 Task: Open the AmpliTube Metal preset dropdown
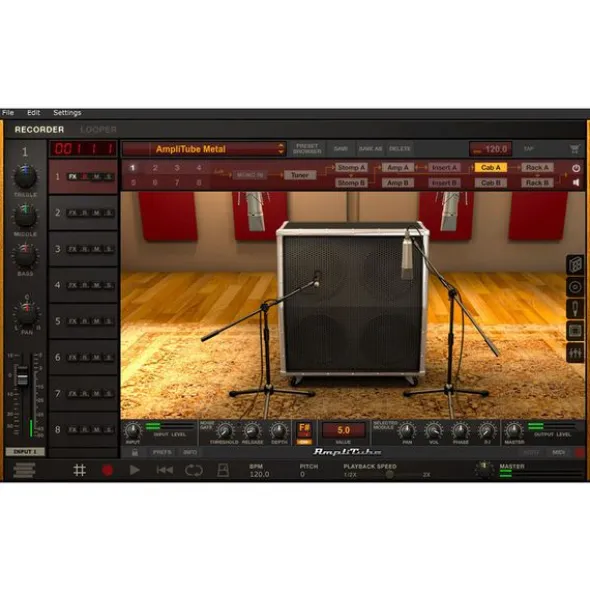[204, 149]
